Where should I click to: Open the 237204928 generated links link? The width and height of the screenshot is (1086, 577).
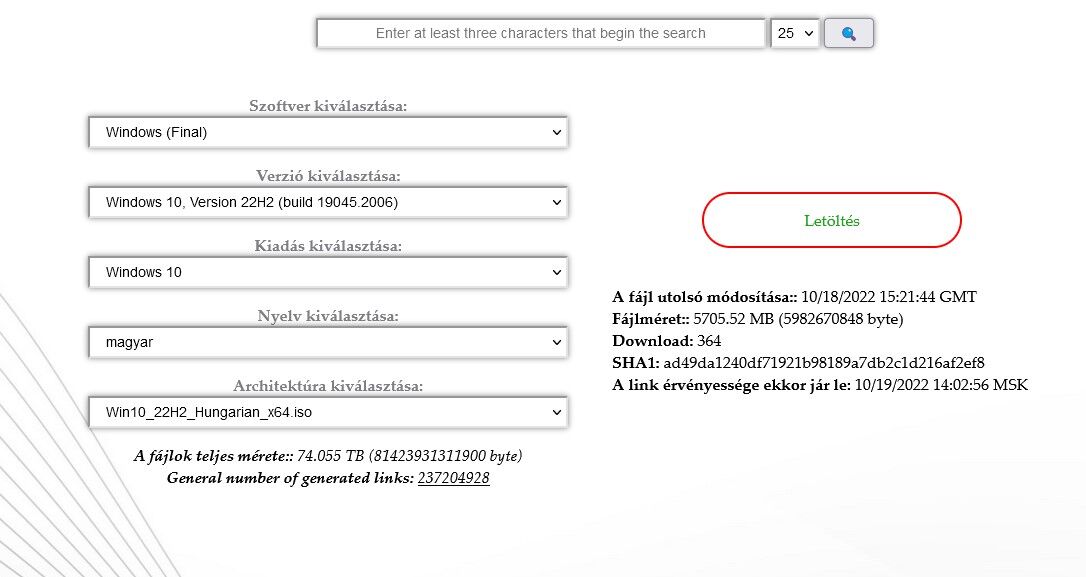pos(454,478)
